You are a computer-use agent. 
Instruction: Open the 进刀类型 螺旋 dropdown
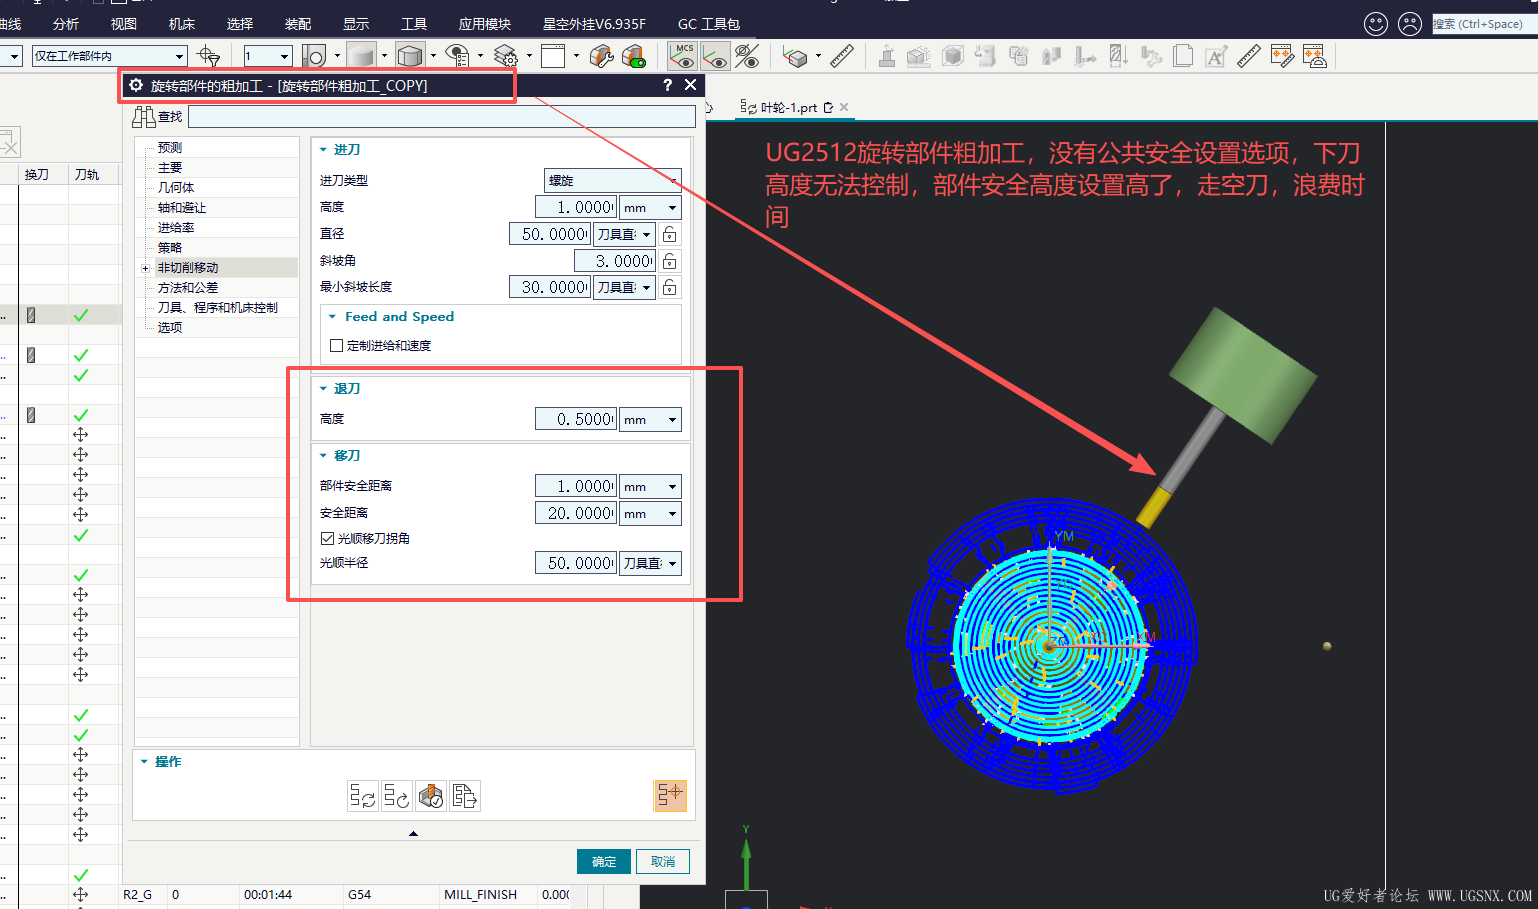[612, 180]
